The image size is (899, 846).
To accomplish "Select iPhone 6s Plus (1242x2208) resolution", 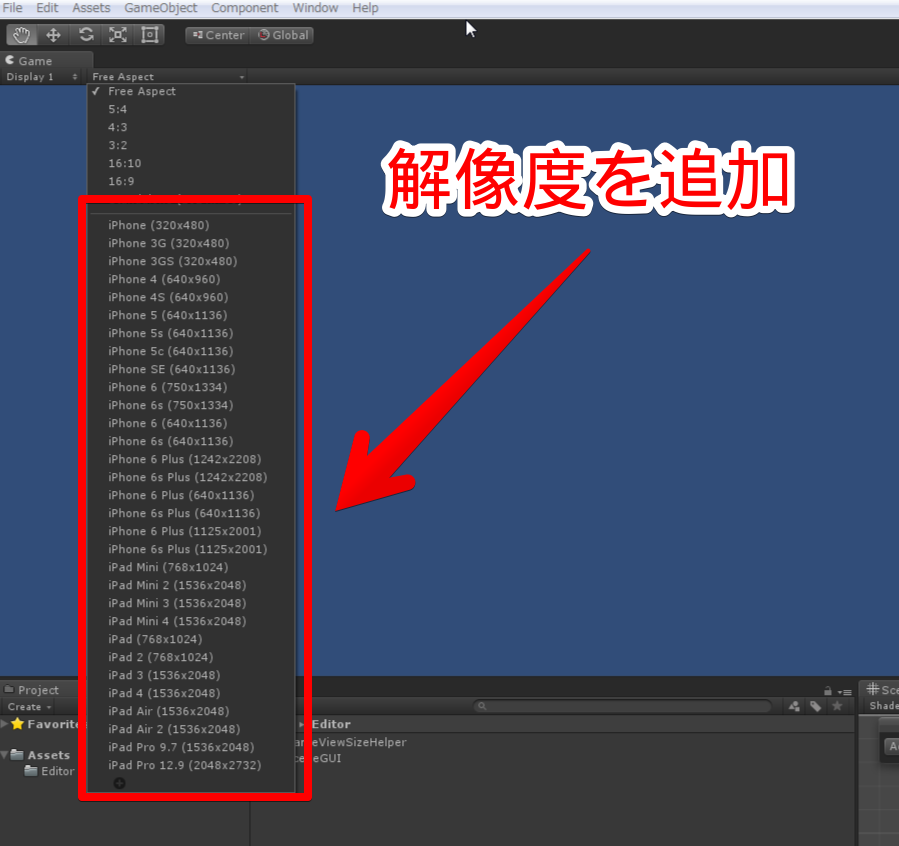I will tap(191, 477).
